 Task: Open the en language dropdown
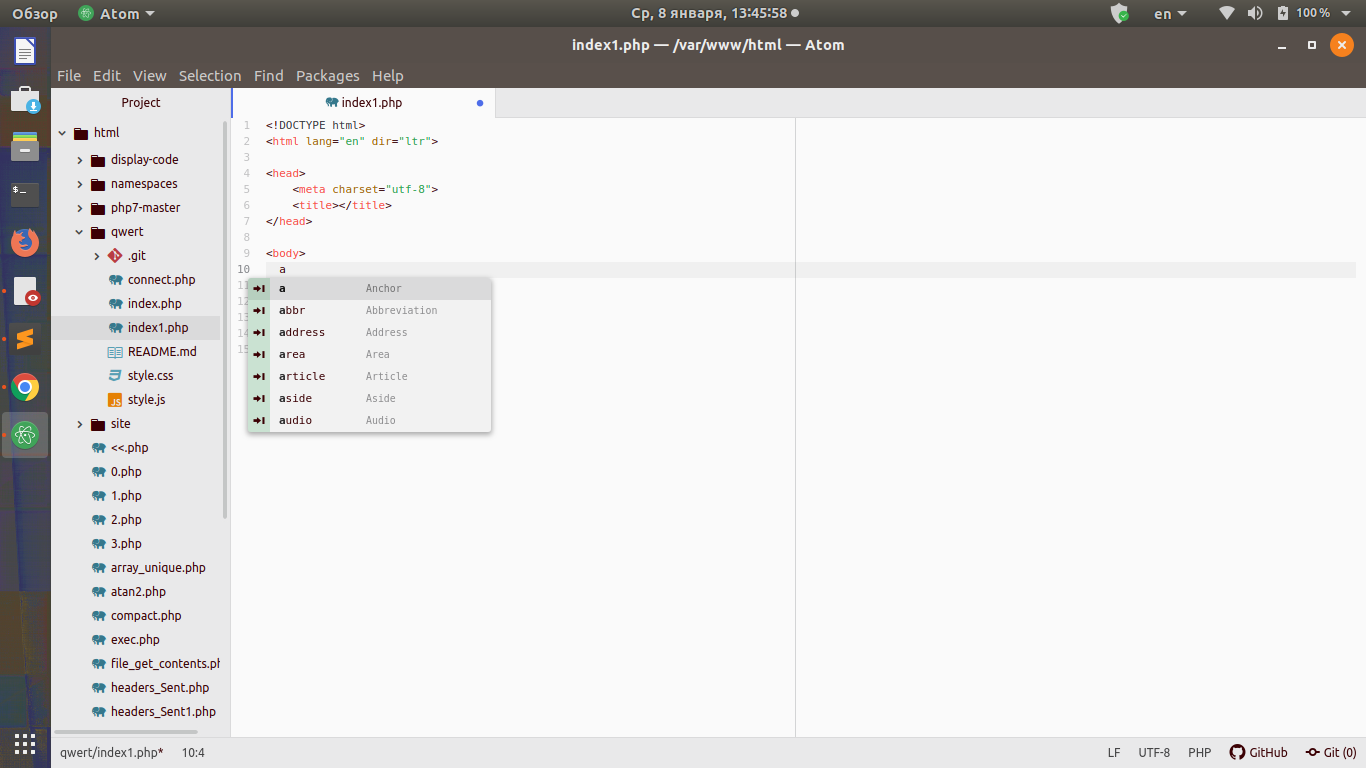pos(1170,14)
